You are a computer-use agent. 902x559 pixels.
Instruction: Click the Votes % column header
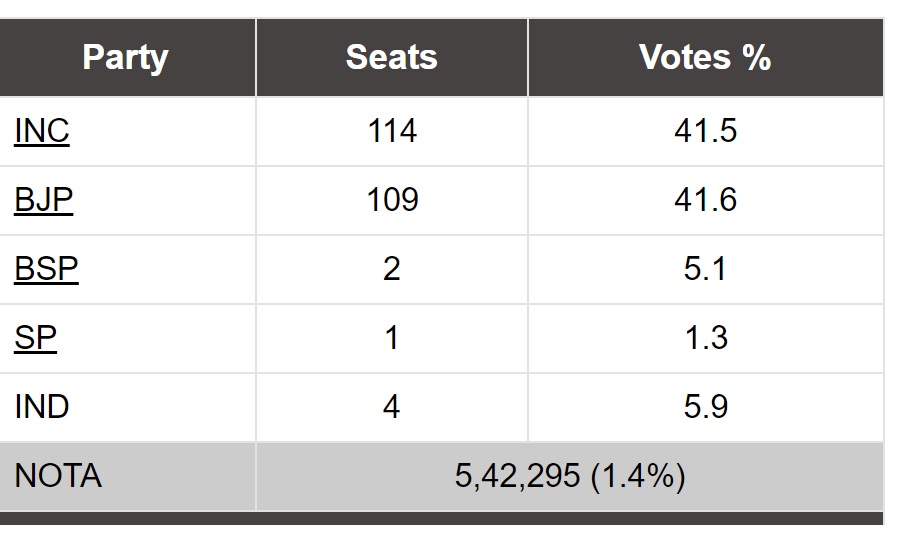tap(705, 57)
